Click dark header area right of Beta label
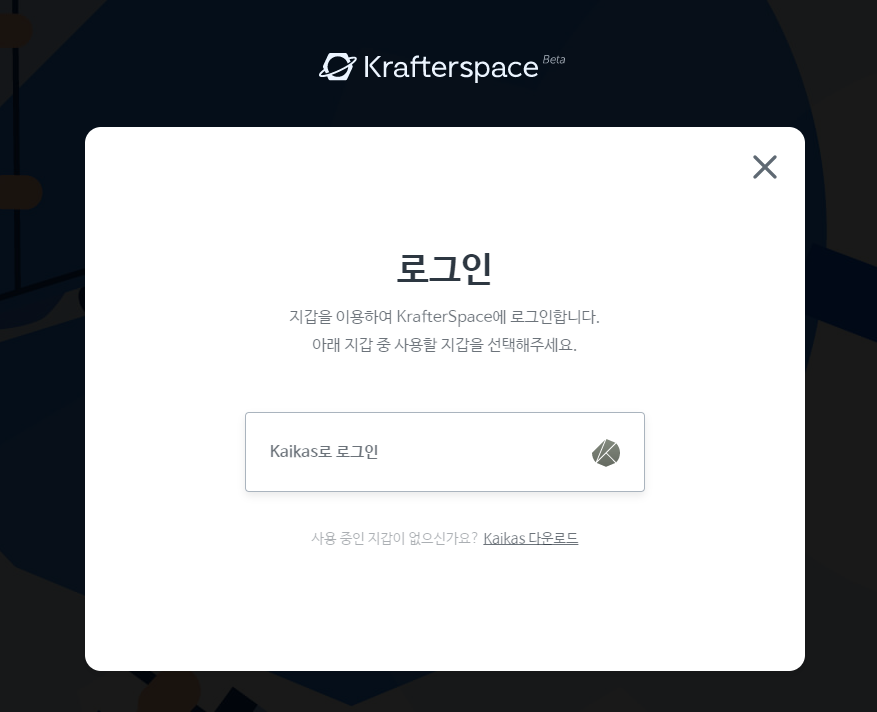The height and width of the screenshot is (712, 877). pos(699,64)
